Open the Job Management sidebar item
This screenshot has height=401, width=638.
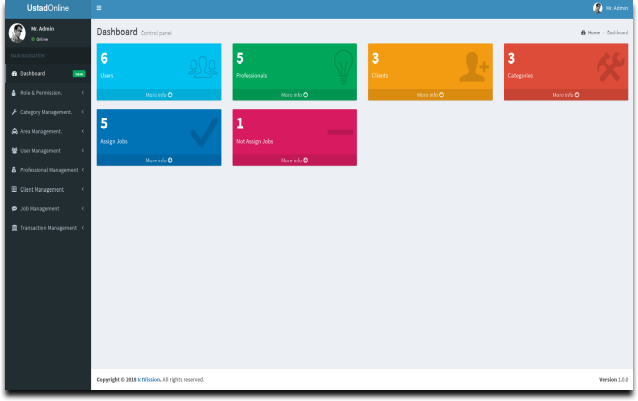(48, 209)
